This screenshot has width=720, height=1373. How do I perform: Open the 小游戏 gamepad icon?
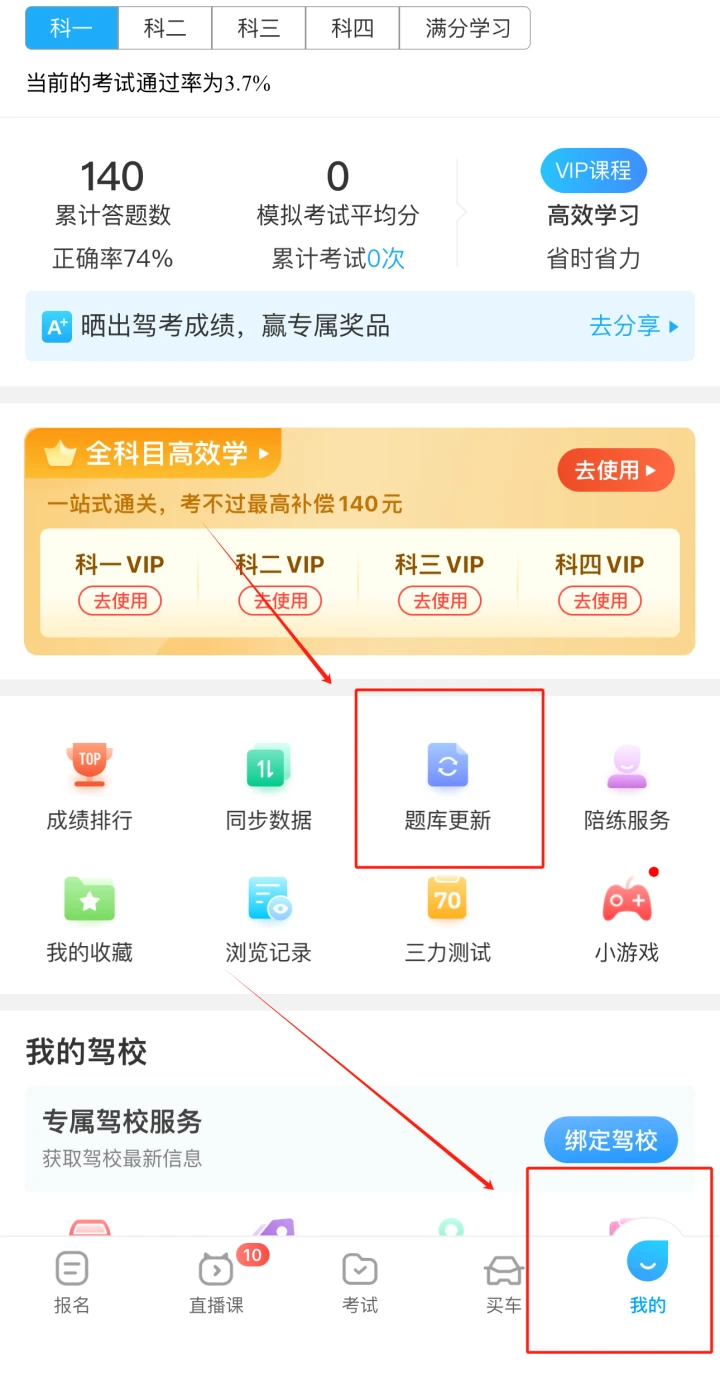(x=627, y=899)
